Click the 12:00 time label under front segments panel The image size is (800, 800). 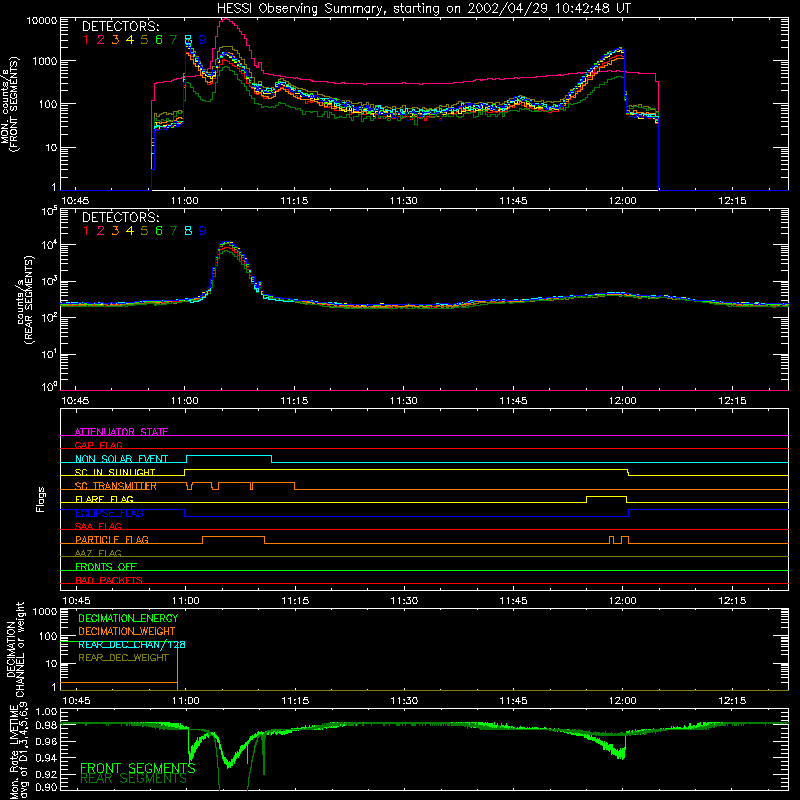[622, 201]
